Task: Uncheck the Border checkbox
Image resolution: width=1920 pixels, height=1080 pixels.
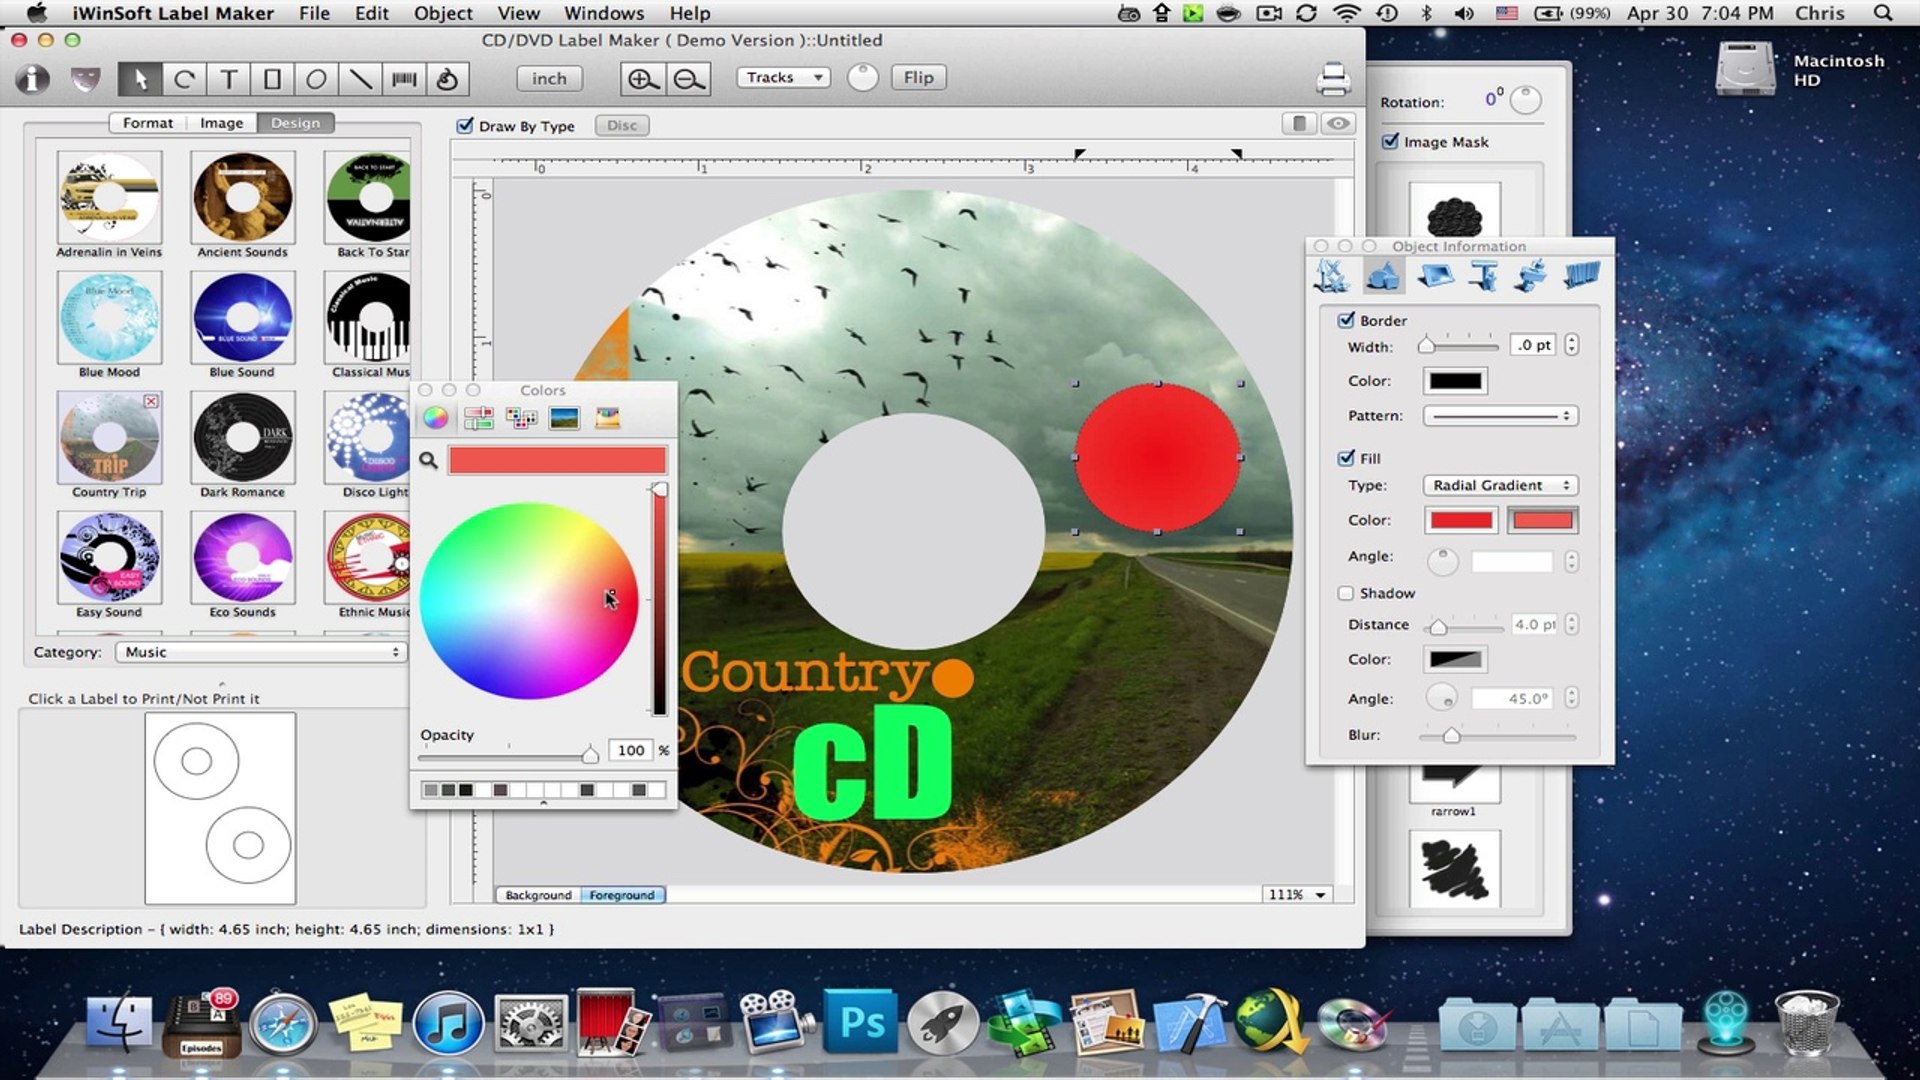Action: (1346, 320)
